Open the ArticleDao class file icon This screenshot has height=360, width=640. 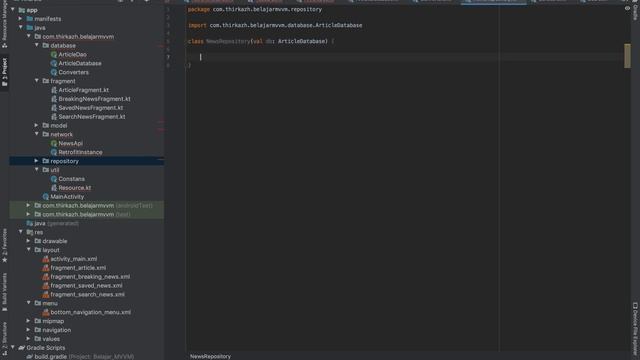(54, 54)
